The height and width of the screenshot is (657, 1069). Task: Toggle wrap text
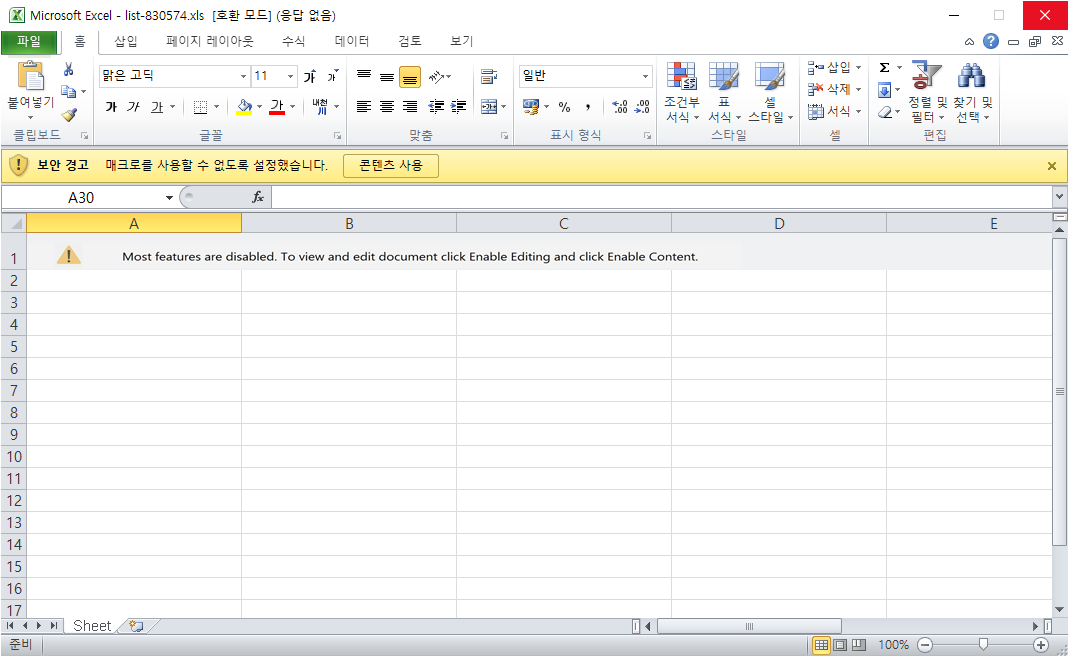click(489, 76)
